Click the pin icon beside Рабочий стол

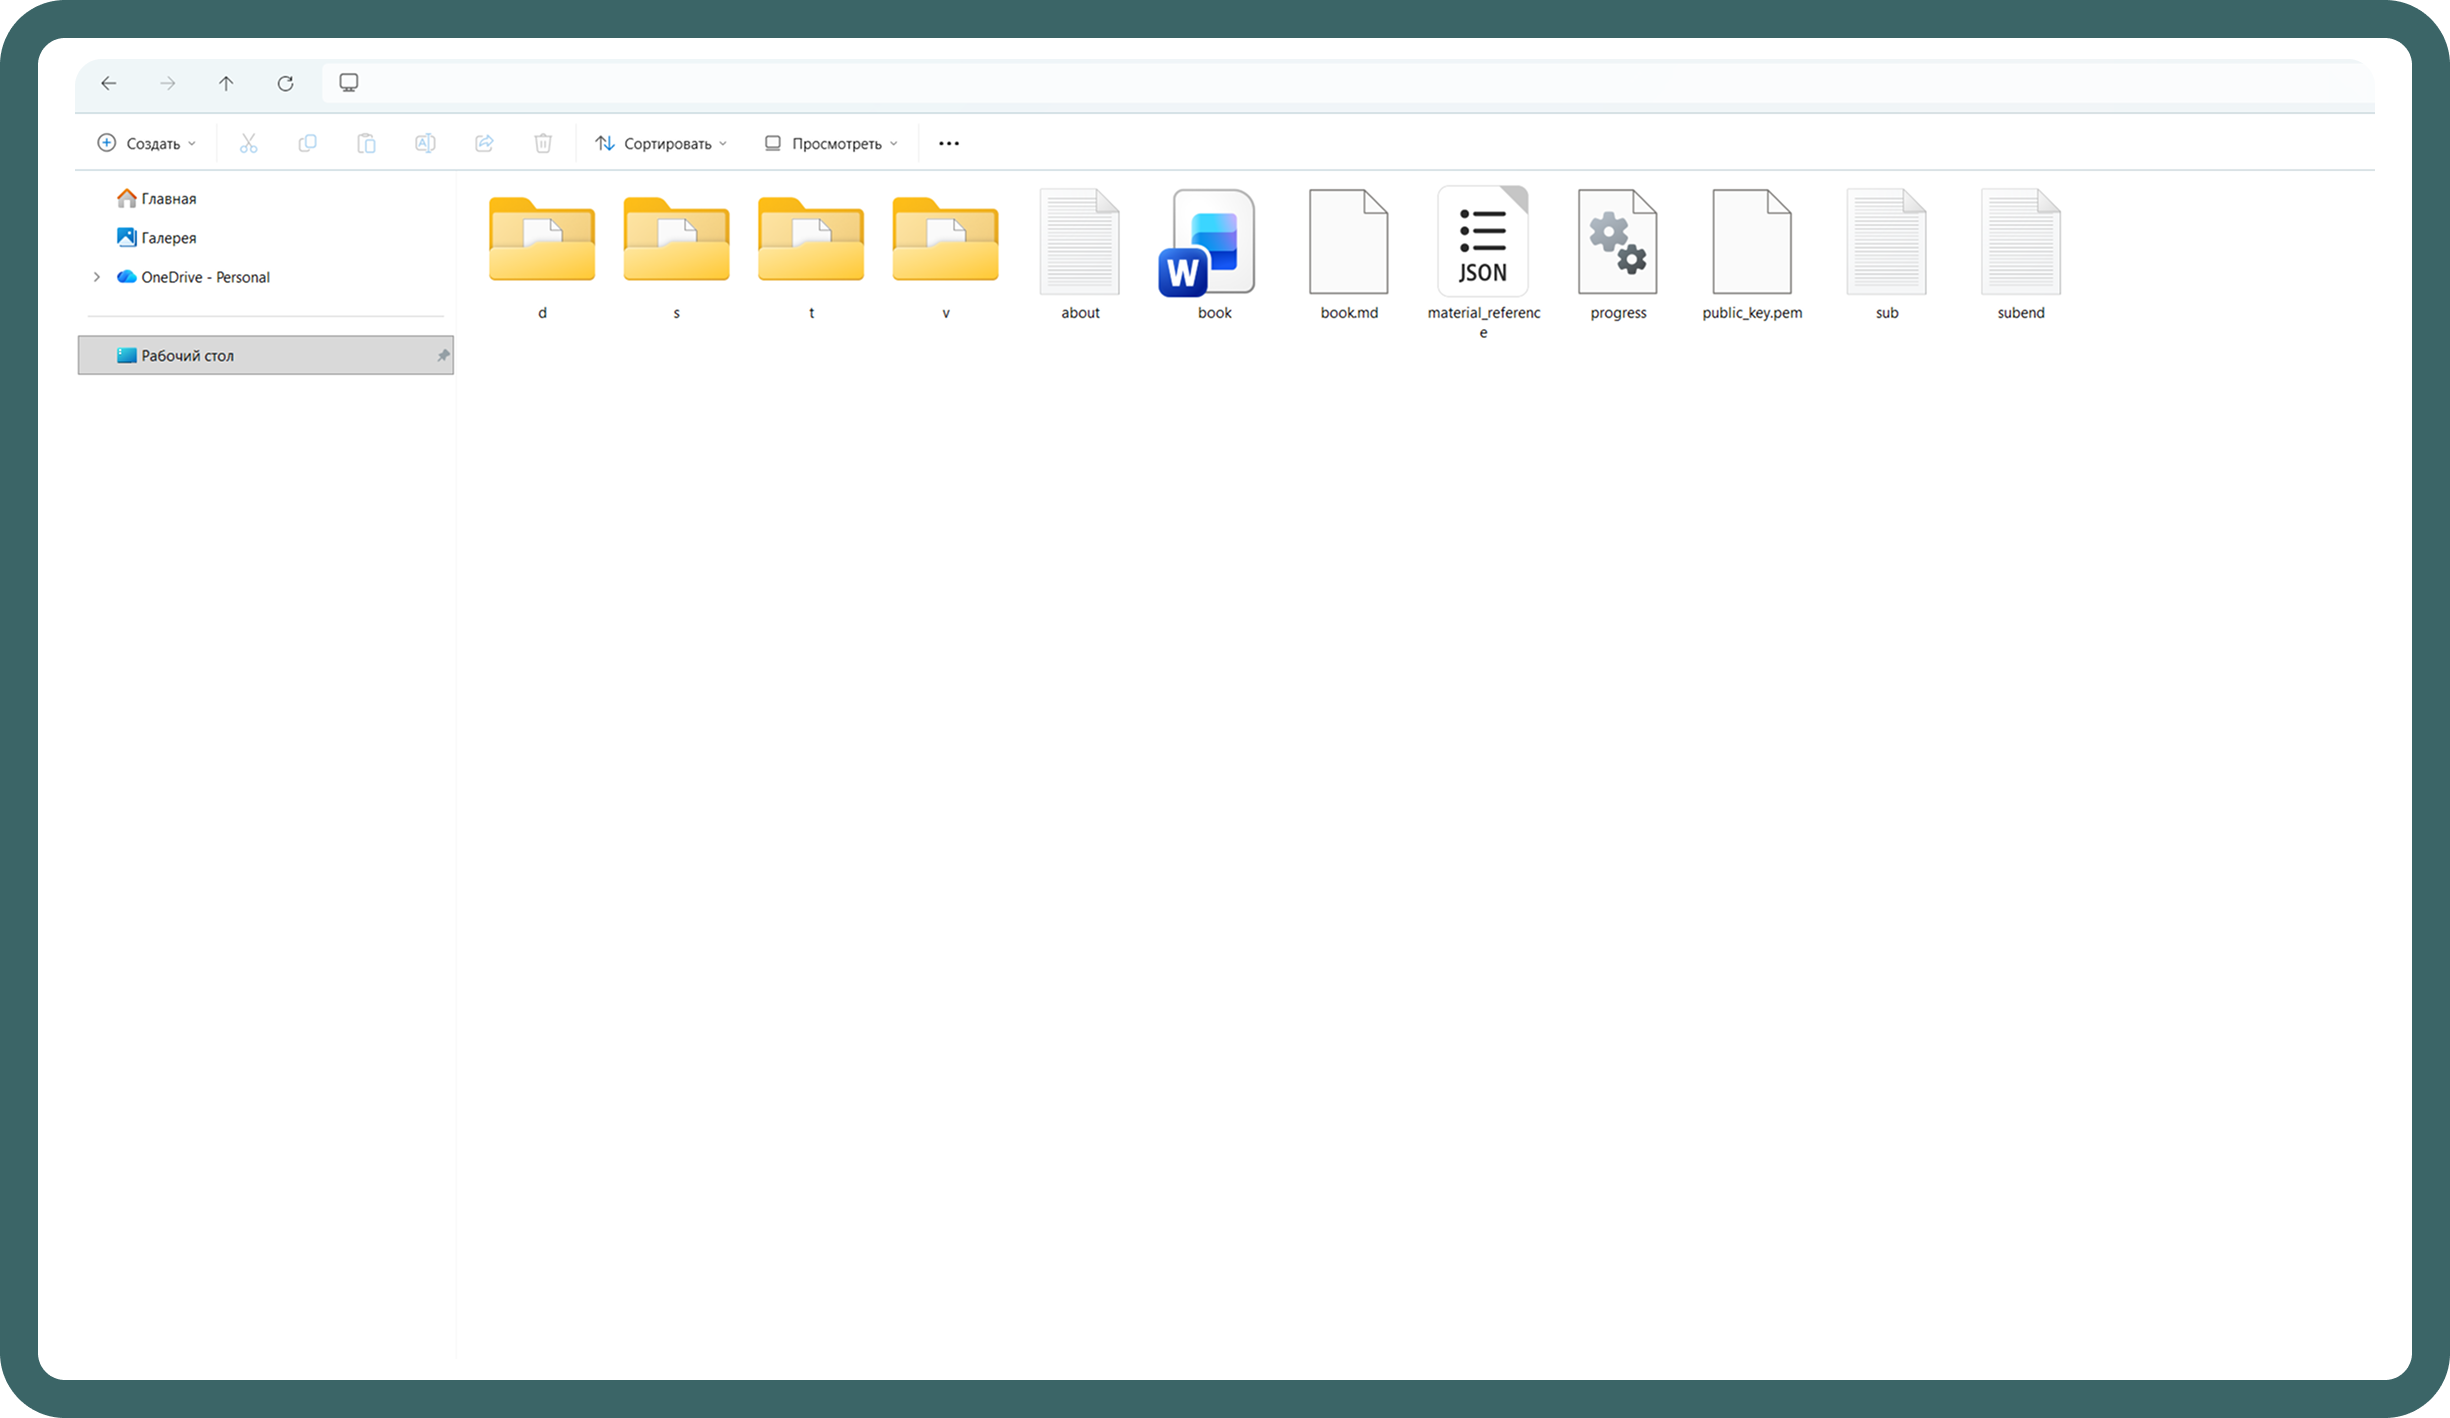[442, 355]
